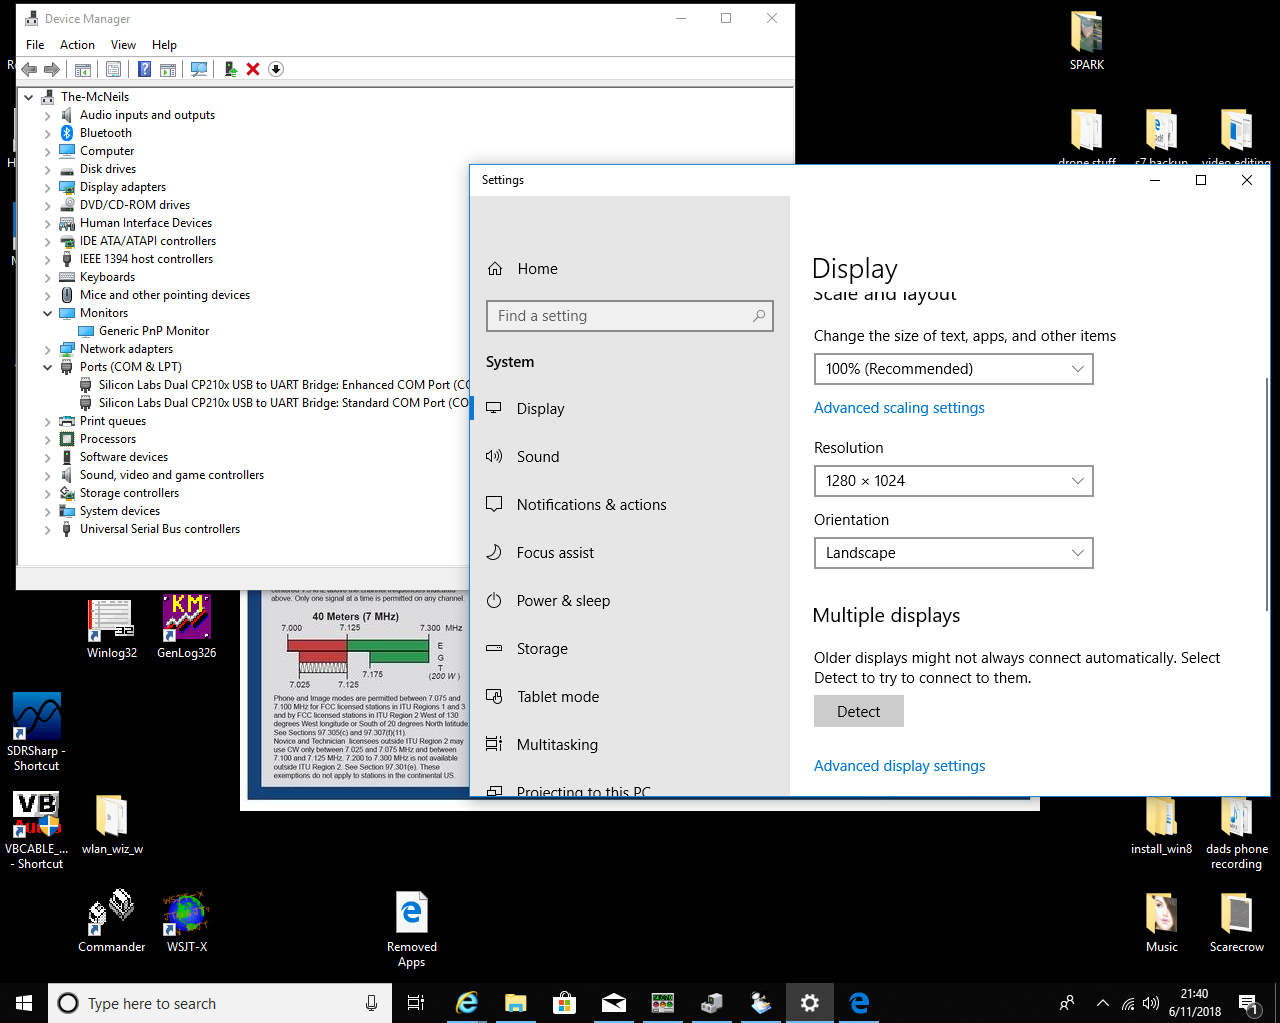Open the Help menu in Device Manager
This screenshot has height=1023, width=1280.
[164, 45]
